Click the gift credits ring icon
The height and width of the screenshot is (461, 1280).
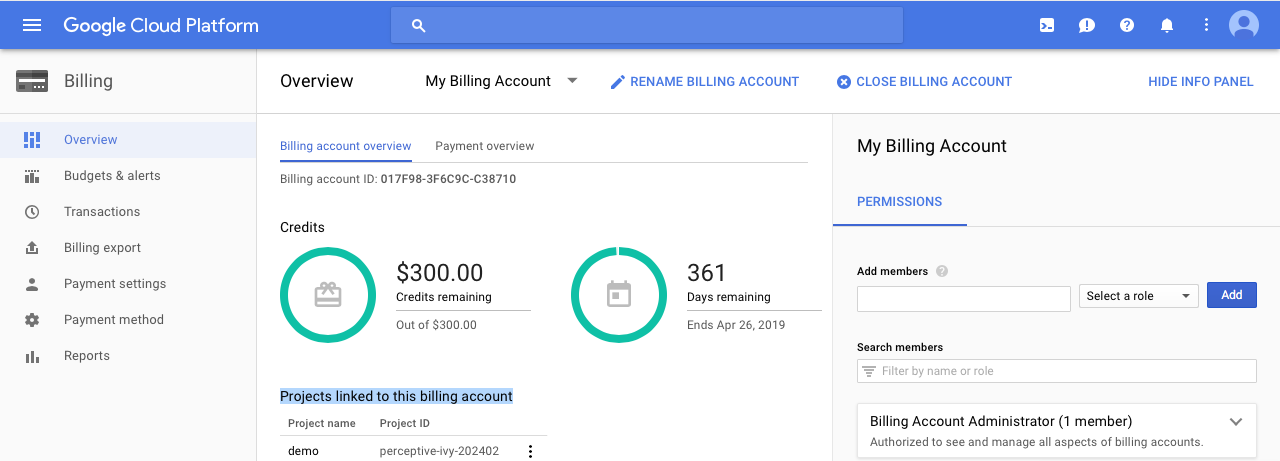click(328, 294)
